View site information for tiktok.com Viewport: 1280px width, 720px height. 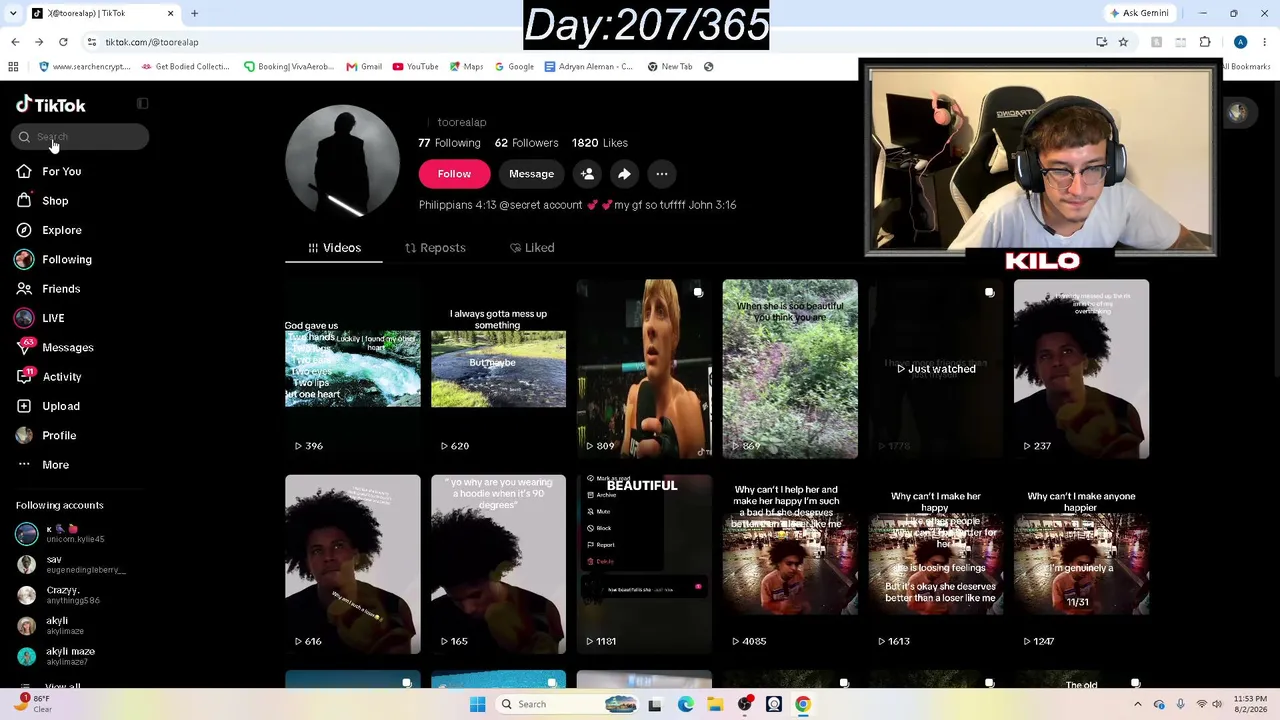pos(91,42)
